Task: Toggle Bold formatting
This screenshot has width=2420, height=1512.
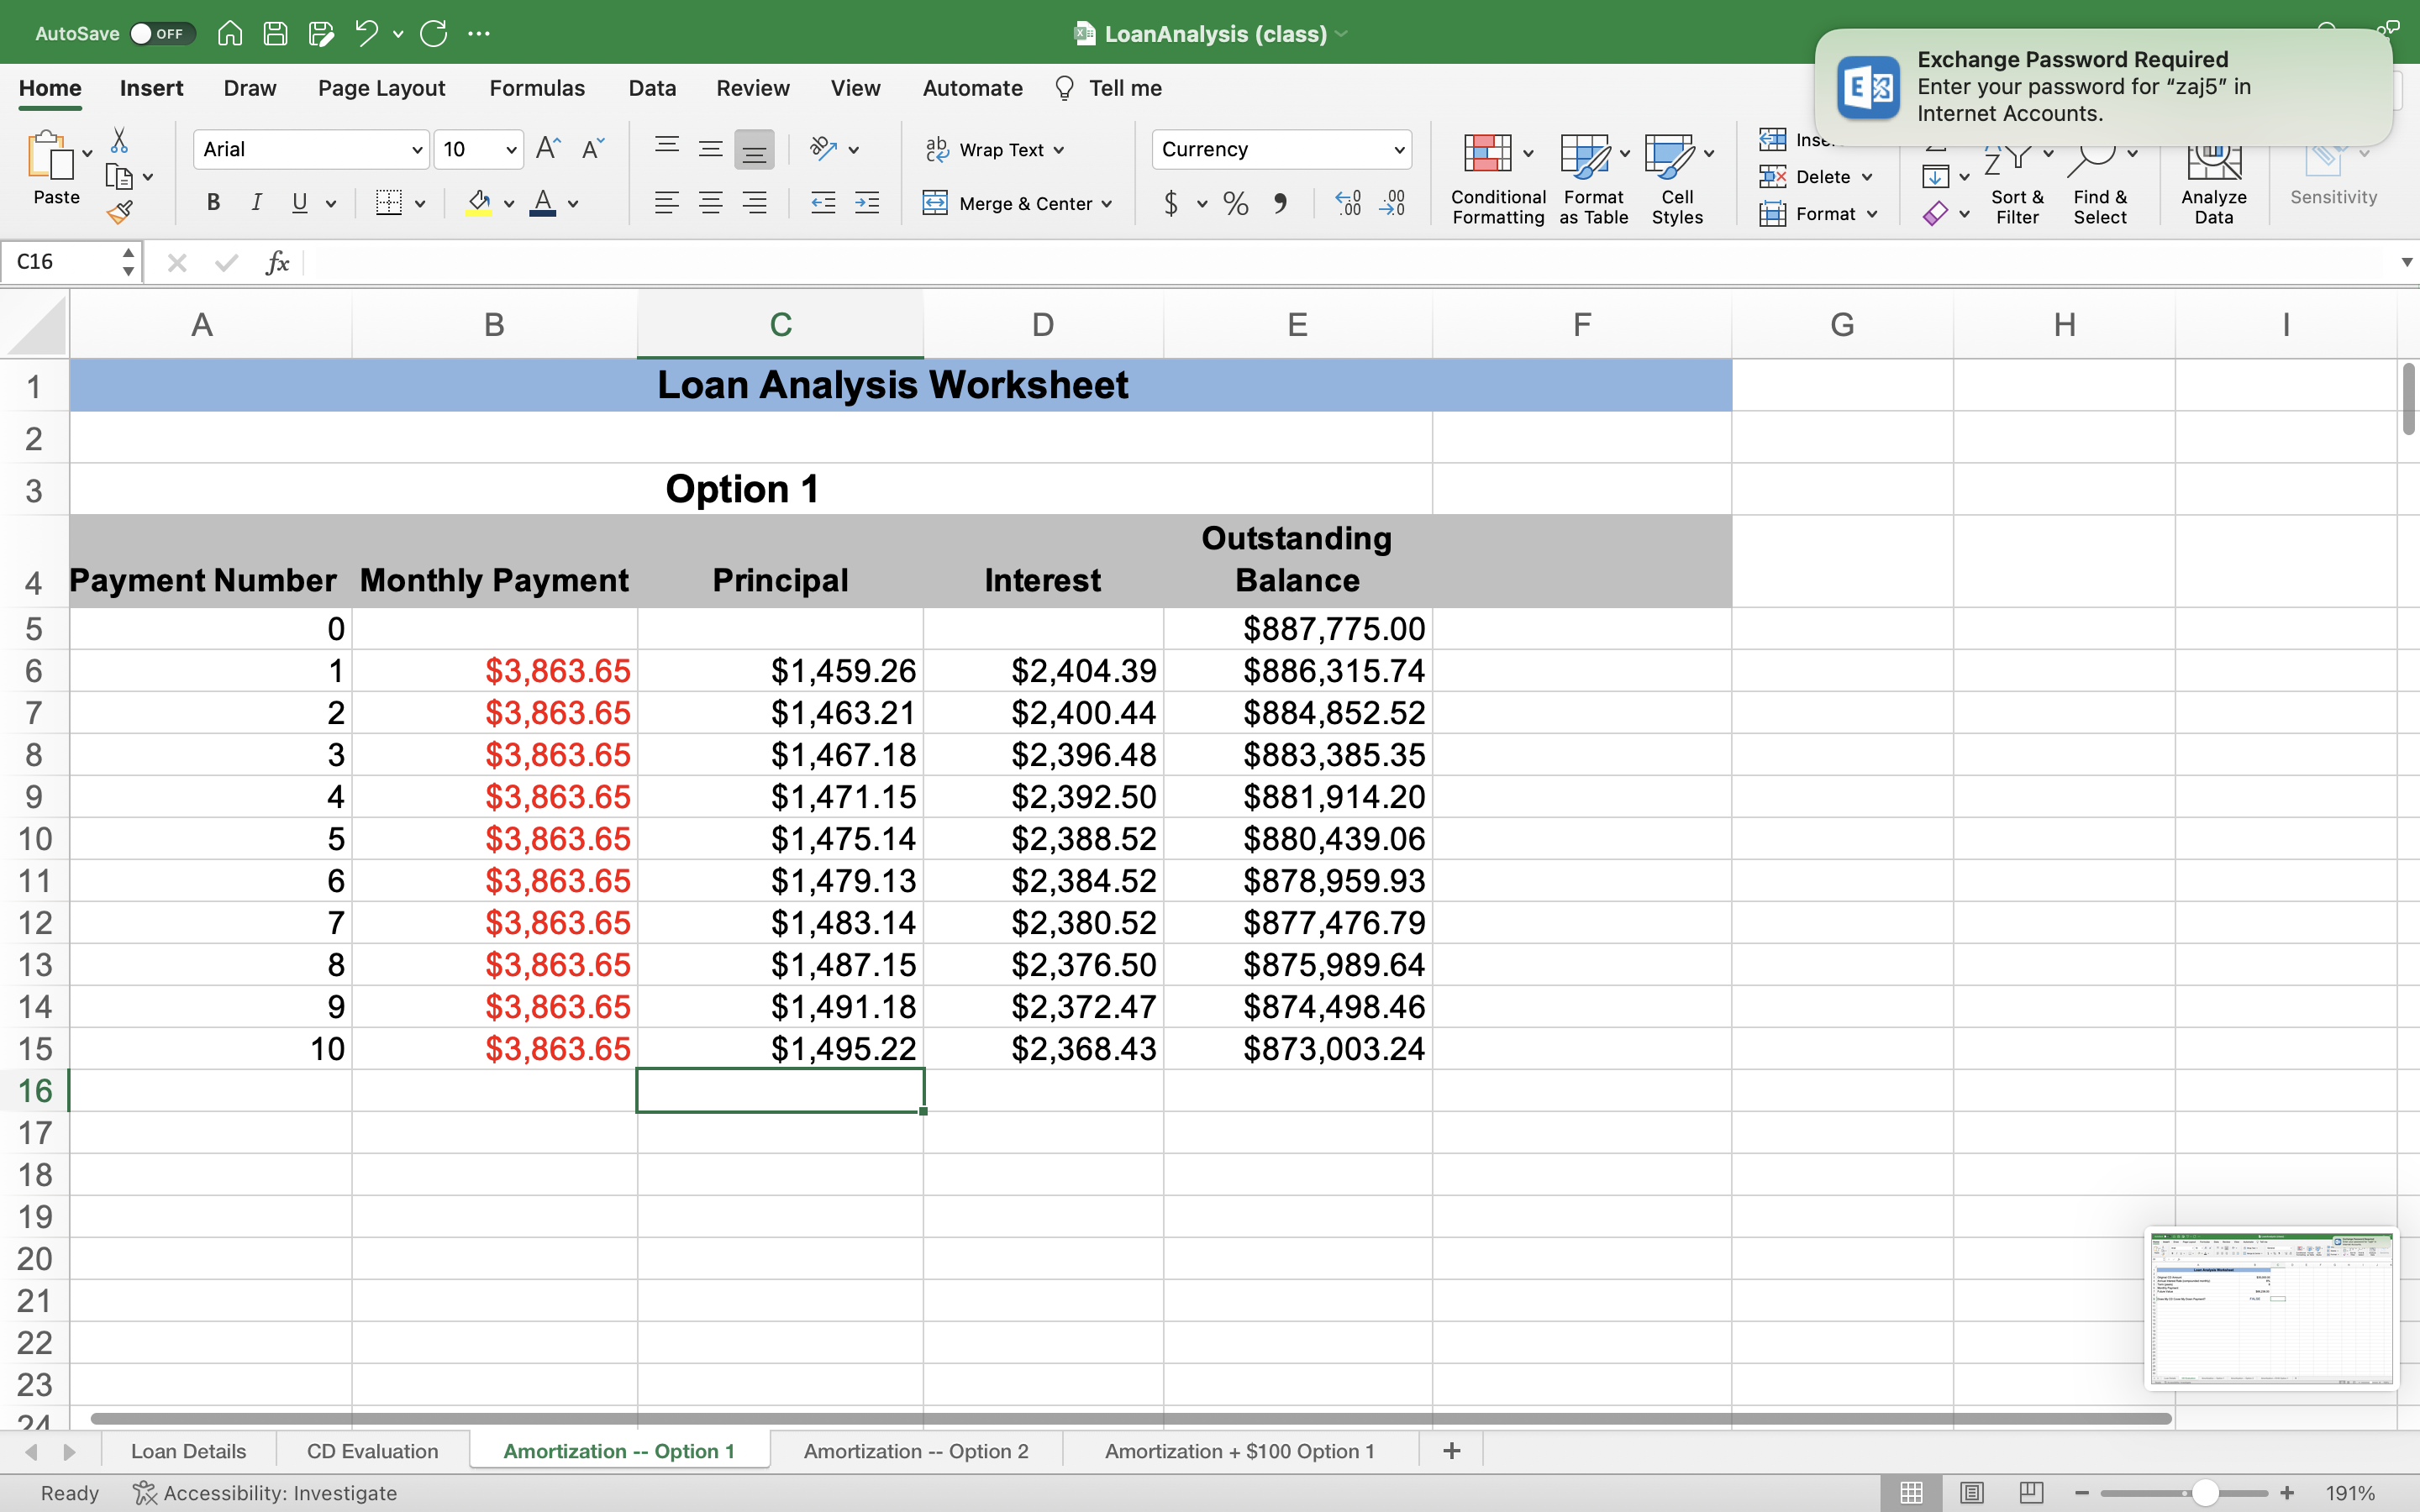Action: [x=213, y=203]
